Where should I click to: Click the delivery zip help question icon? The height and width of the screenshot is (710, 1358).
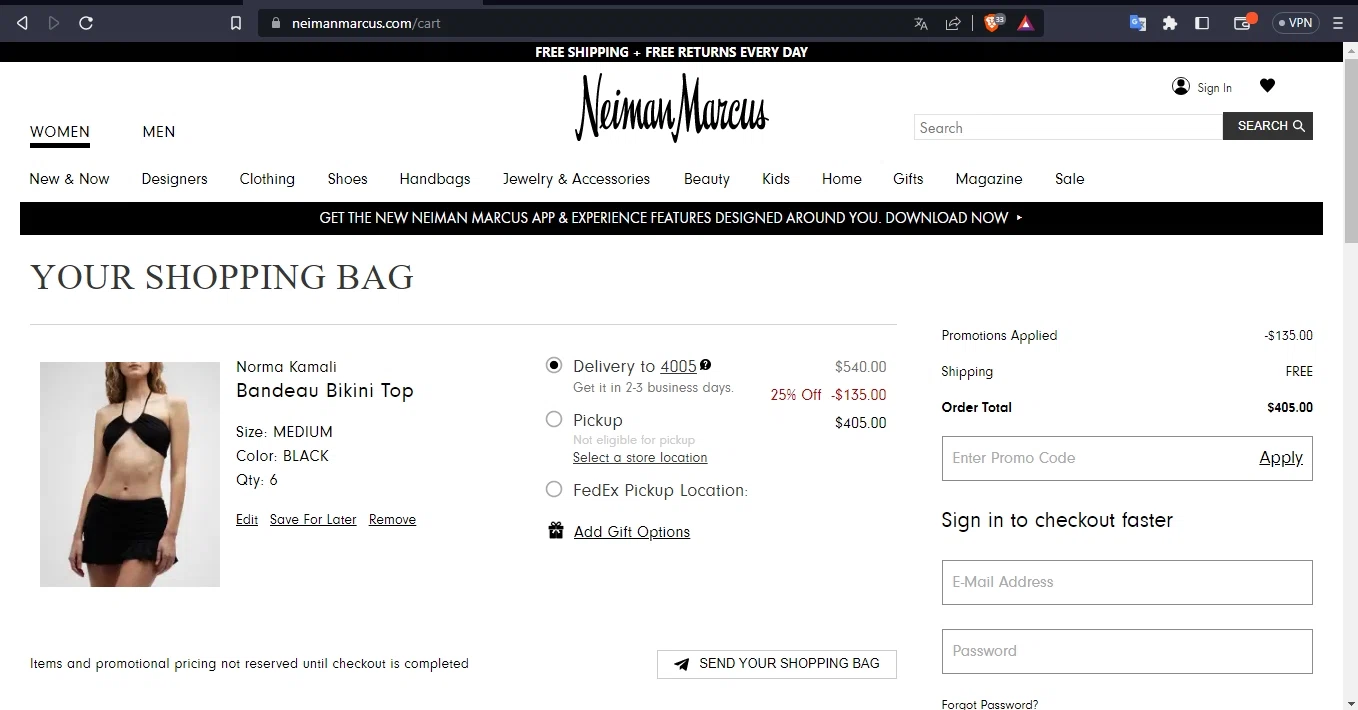[x=706, y=365]
